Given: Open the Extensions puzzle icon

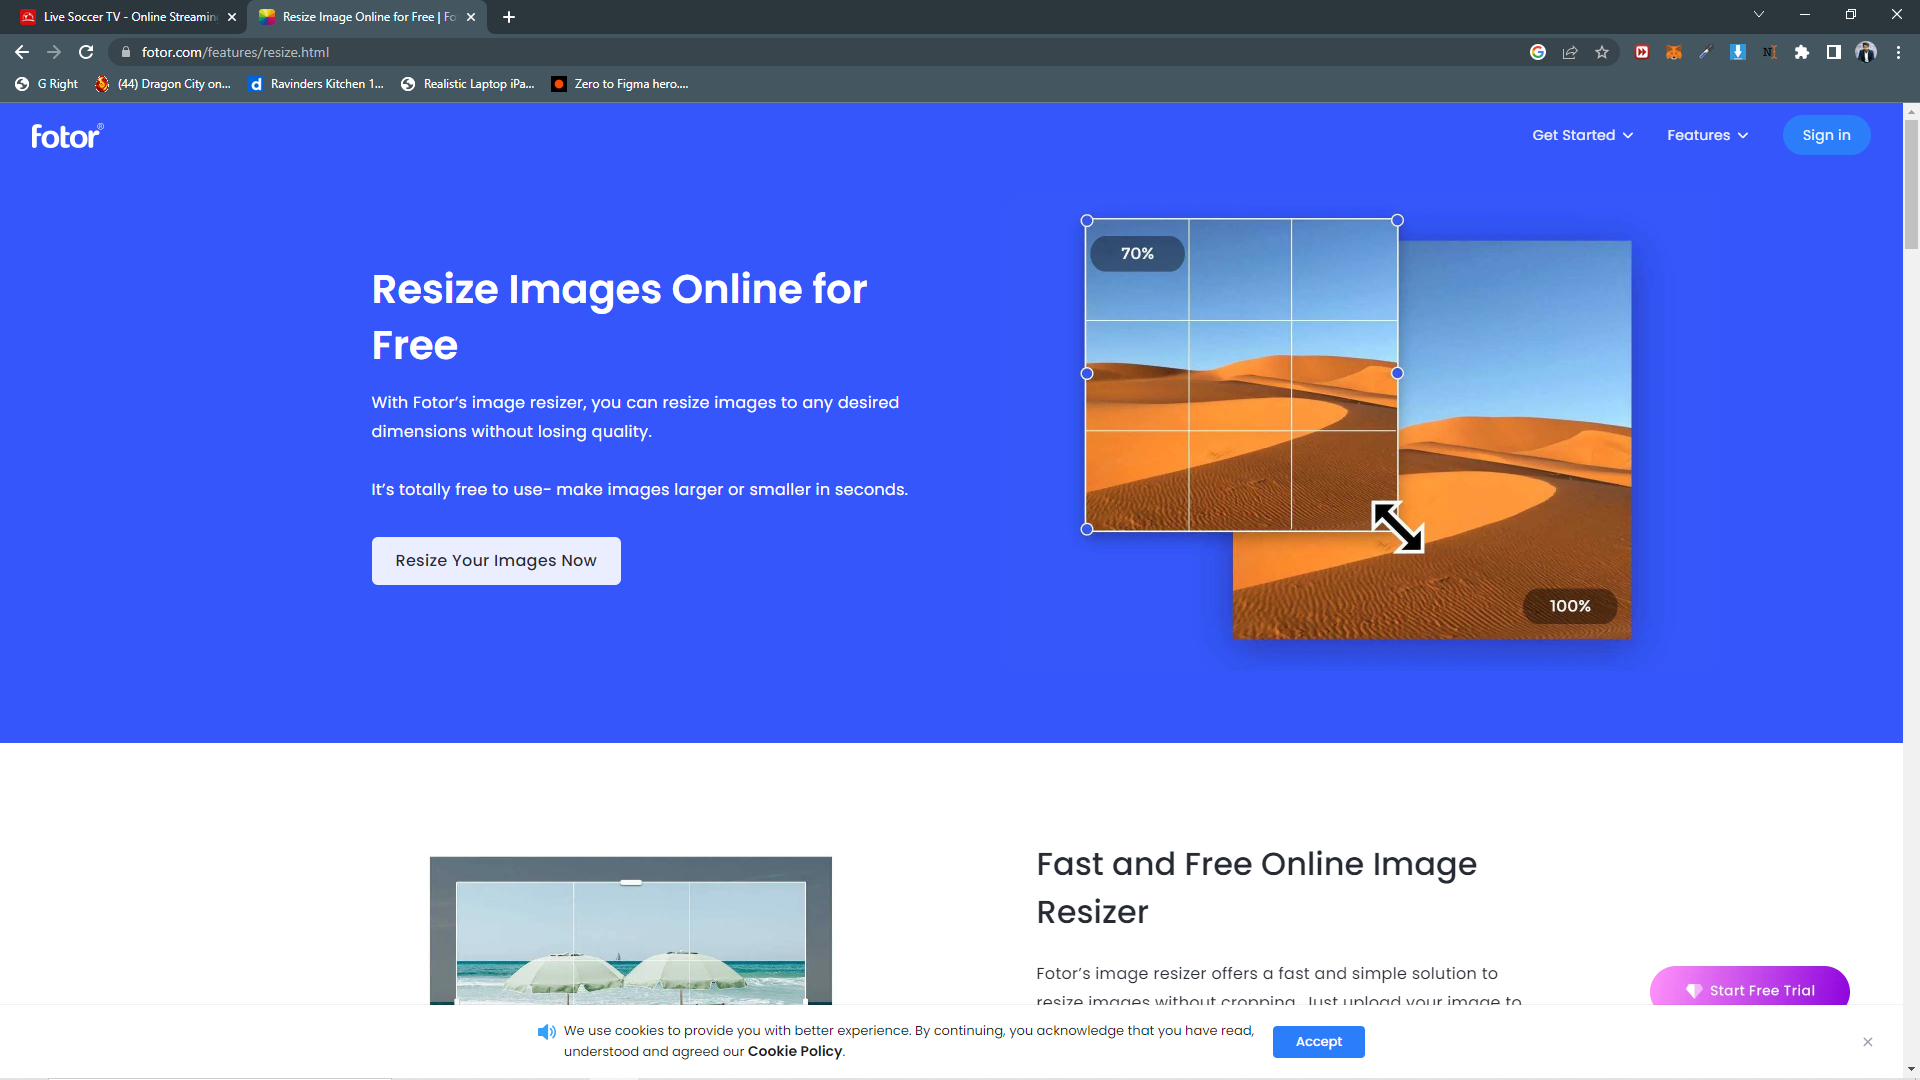Looking at the screenshot, I should [1802, 52].
